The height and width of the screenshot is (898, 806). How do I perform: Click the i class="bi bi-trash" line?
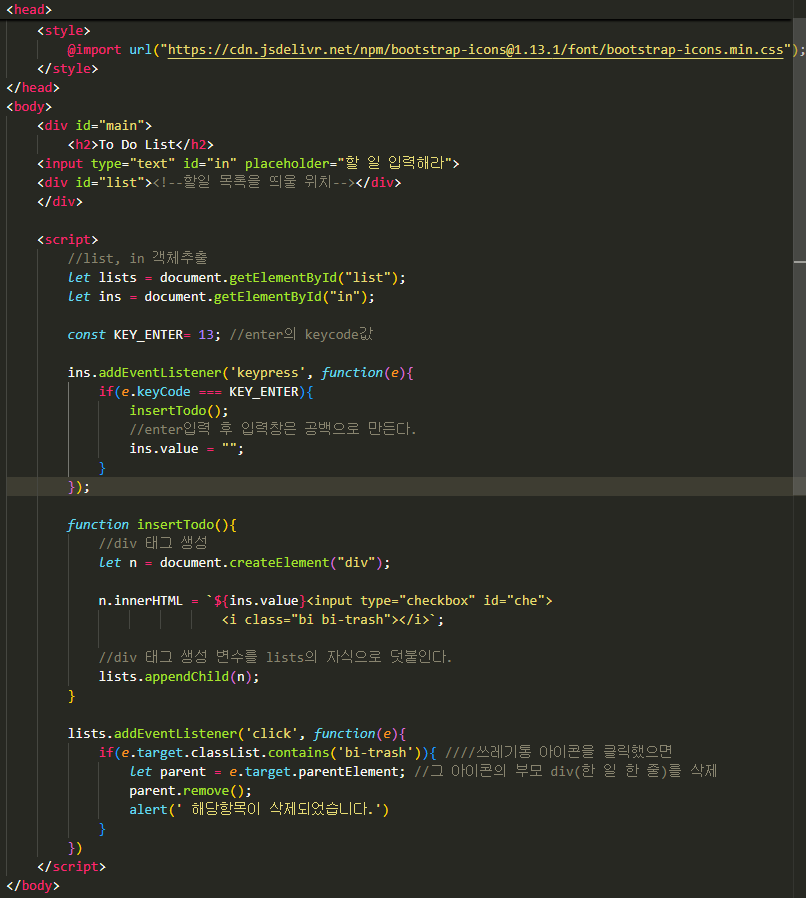(333, 620)
